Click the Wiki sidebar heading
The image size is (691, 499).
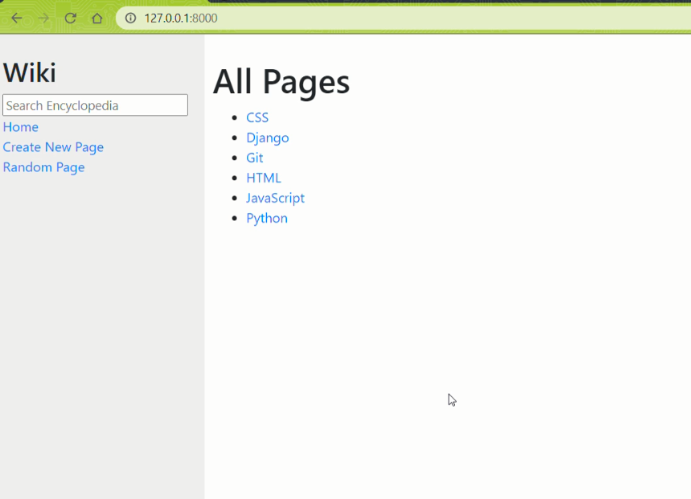coord(30,73)
